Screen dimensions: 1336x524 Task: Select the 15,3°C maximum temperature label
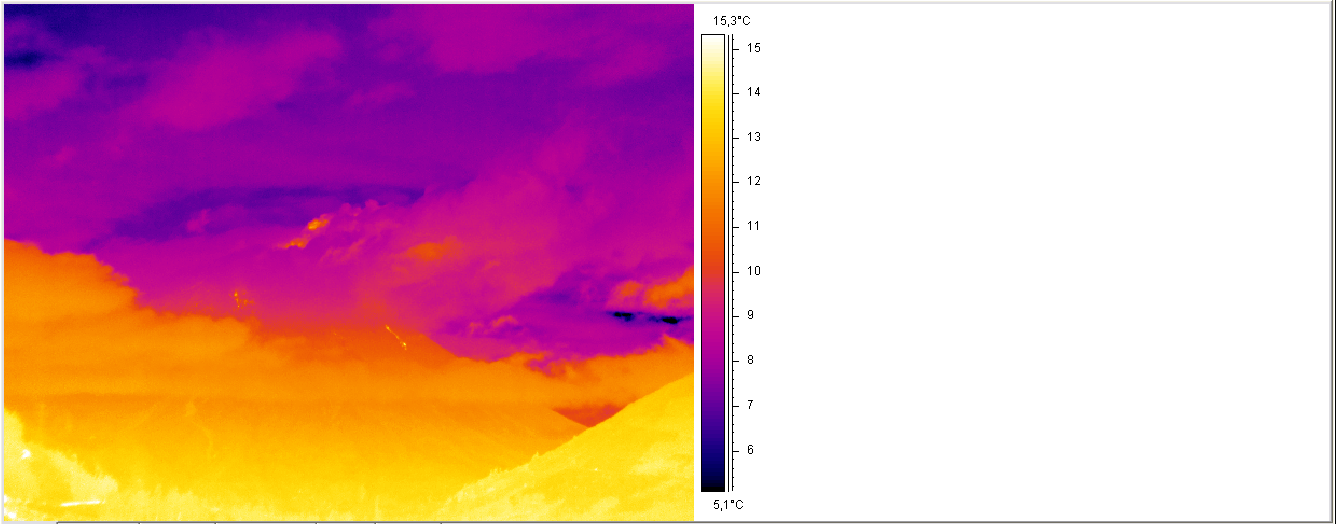pos(730,20)
